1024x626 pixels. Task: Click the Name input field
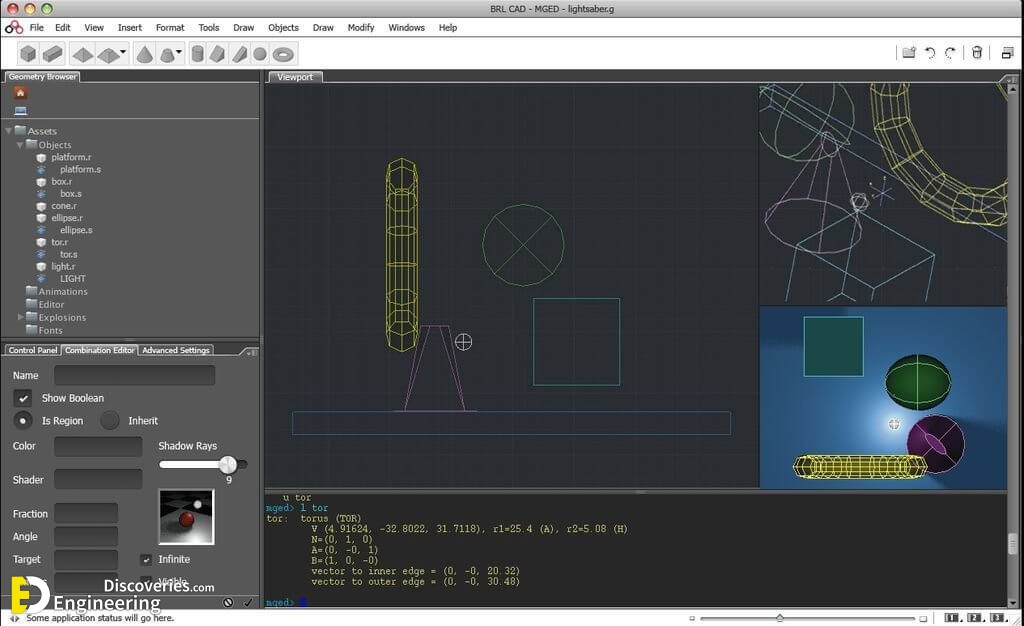pos(135,375)
